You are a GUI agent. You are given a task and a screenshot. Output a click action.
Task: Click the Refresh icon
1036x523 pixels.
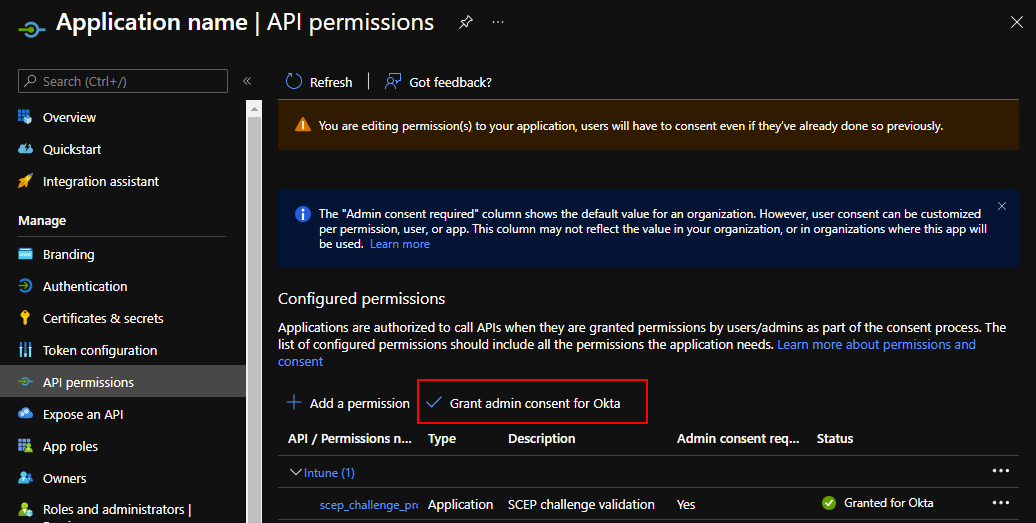(293, 81)
